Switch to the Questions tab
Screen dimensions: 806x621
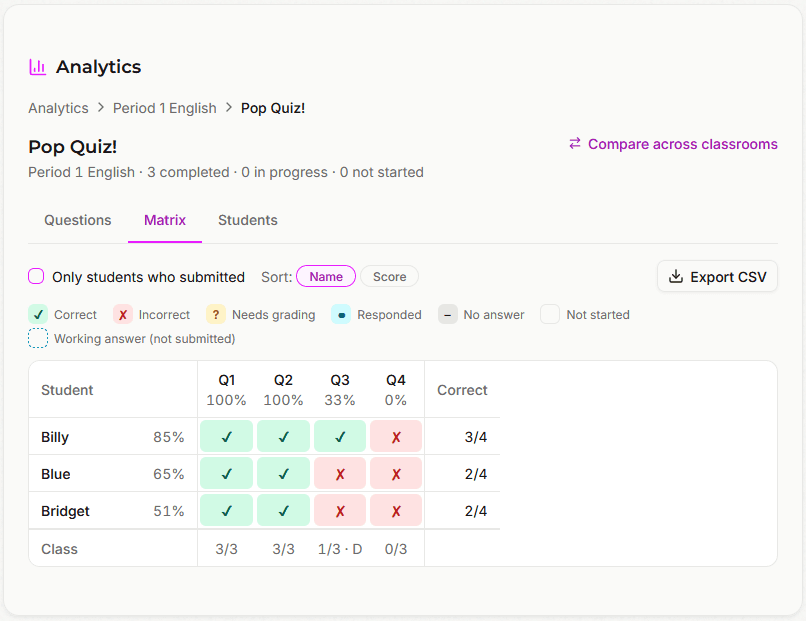[x=78, y=220]
